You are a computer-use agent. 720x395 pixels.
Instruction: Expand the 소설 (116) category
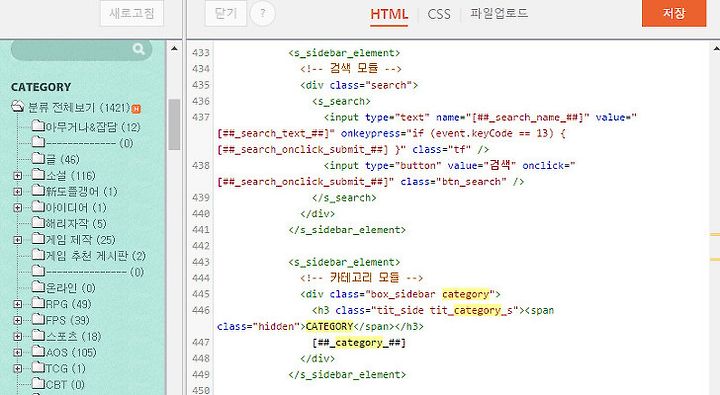(x=17, y=175)
